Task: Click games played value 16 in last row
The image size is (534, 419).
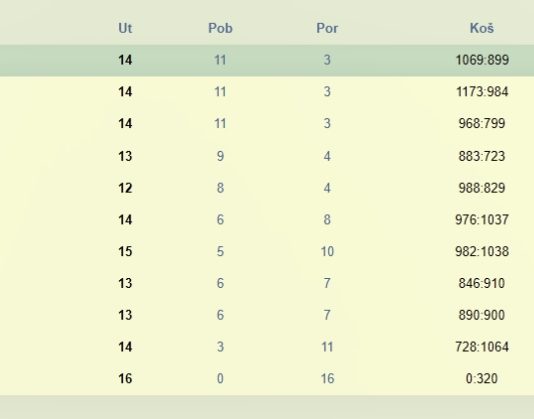Action: 125,378
